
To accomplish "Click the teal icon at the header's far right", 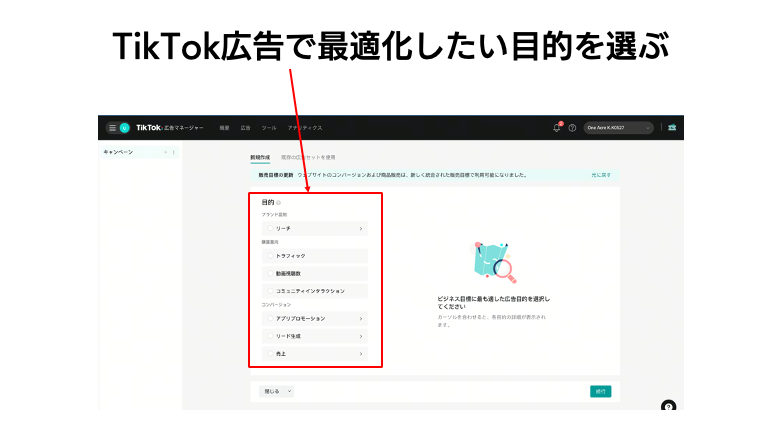I will pyautogui.click(x=672, y=128).
